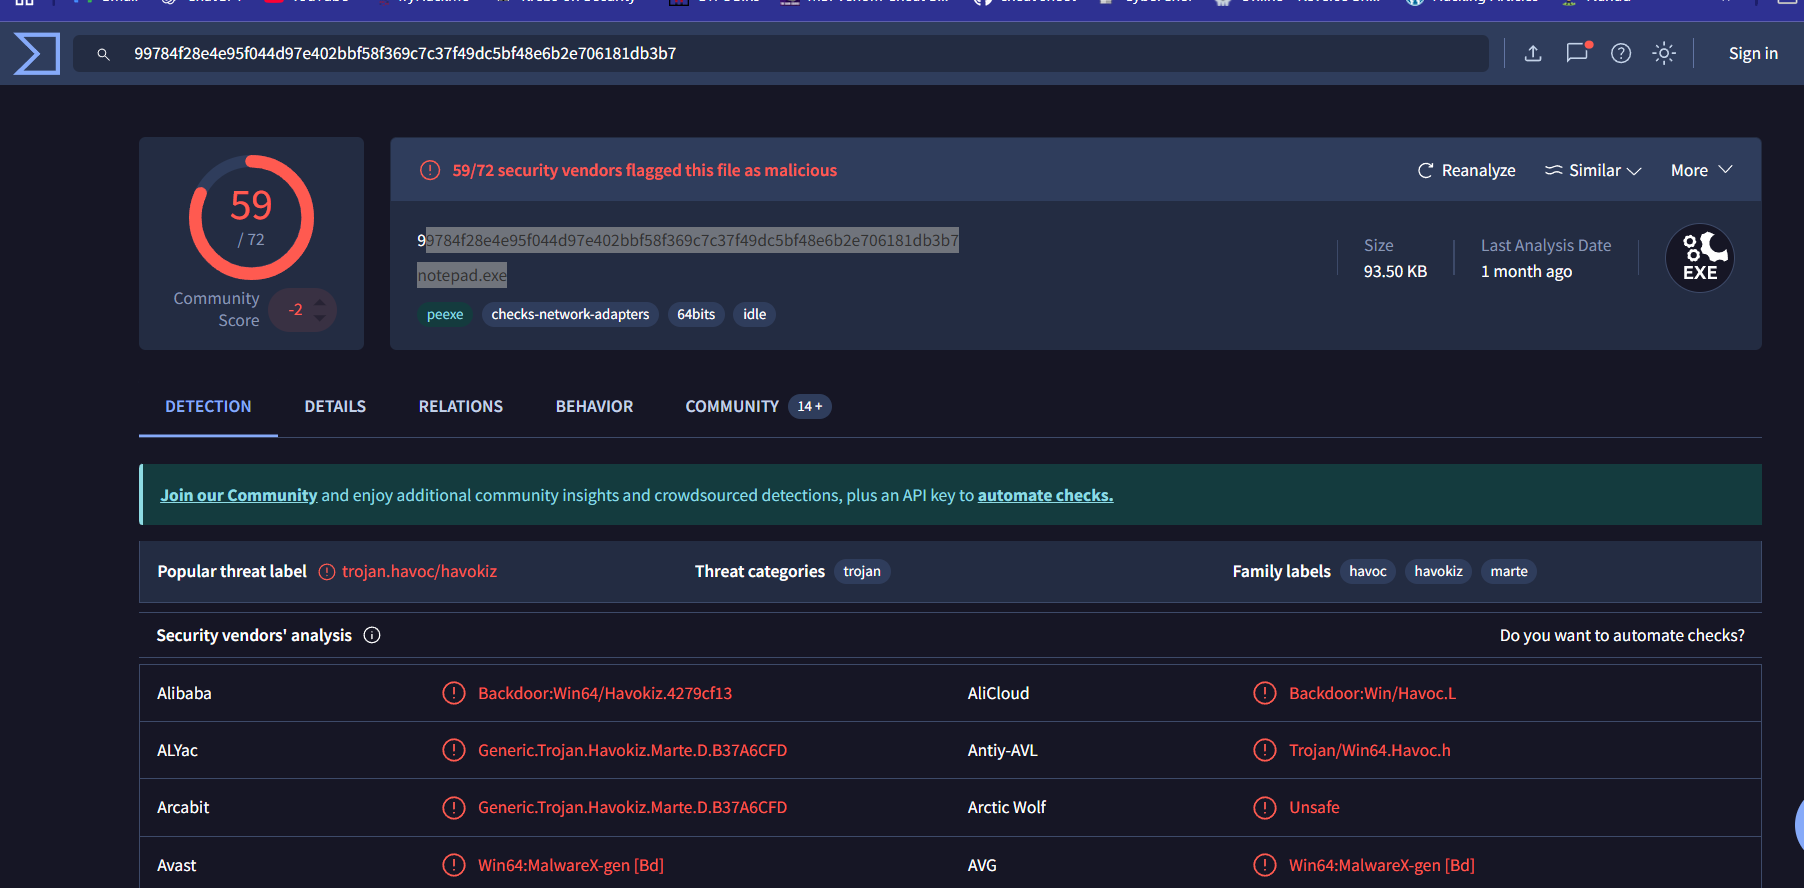Viewport: 1804px width, 888px height.
Task: Click alert icon next to Alibaba detection
Action: (x=454, y=693)
